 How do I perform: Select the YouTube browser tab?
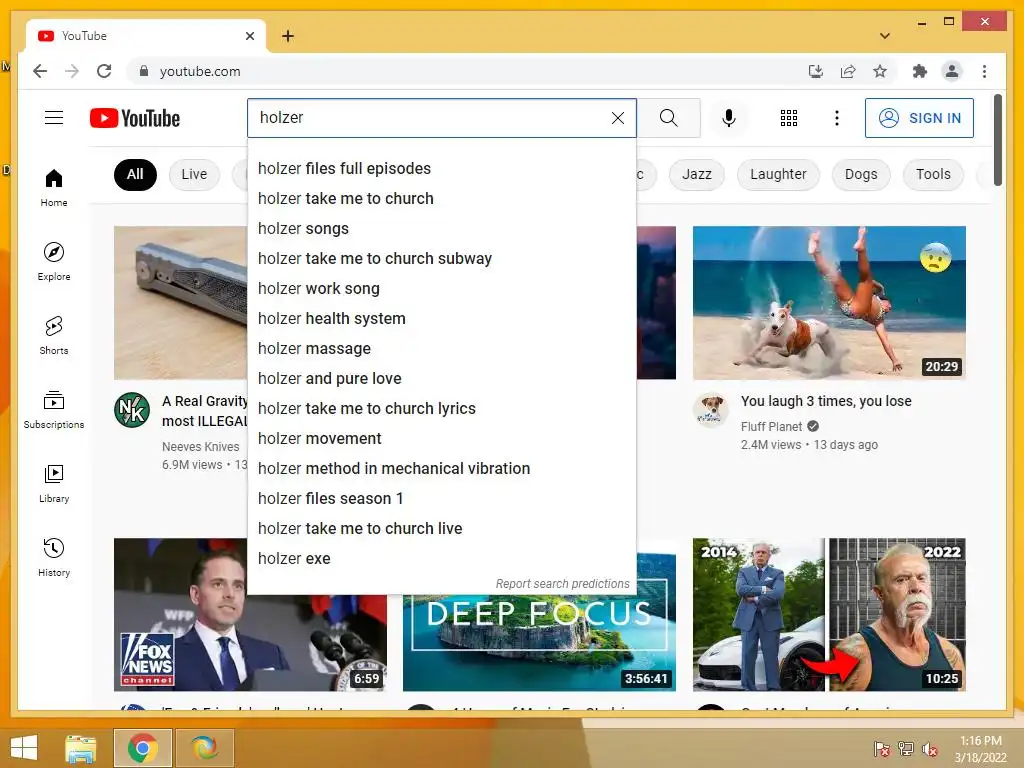[x=146, y=36]
